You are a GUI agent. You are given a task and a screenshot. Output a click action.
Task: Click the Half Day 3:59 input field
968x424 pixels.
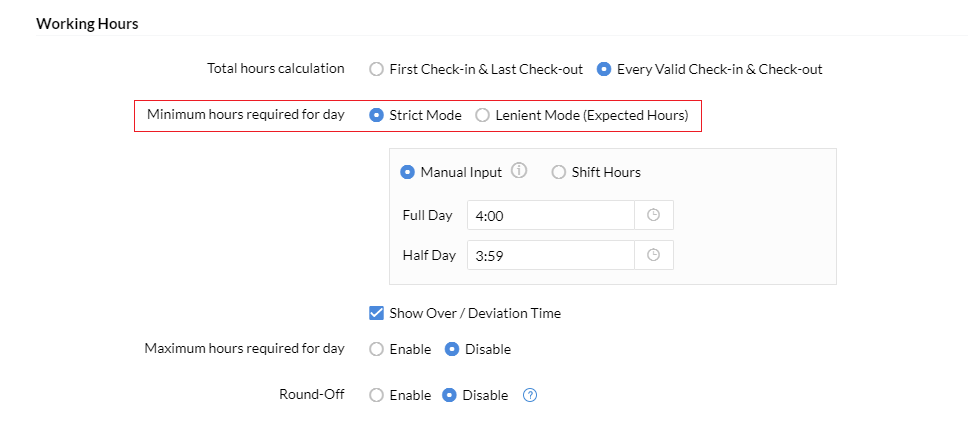(x=551, y=255)
